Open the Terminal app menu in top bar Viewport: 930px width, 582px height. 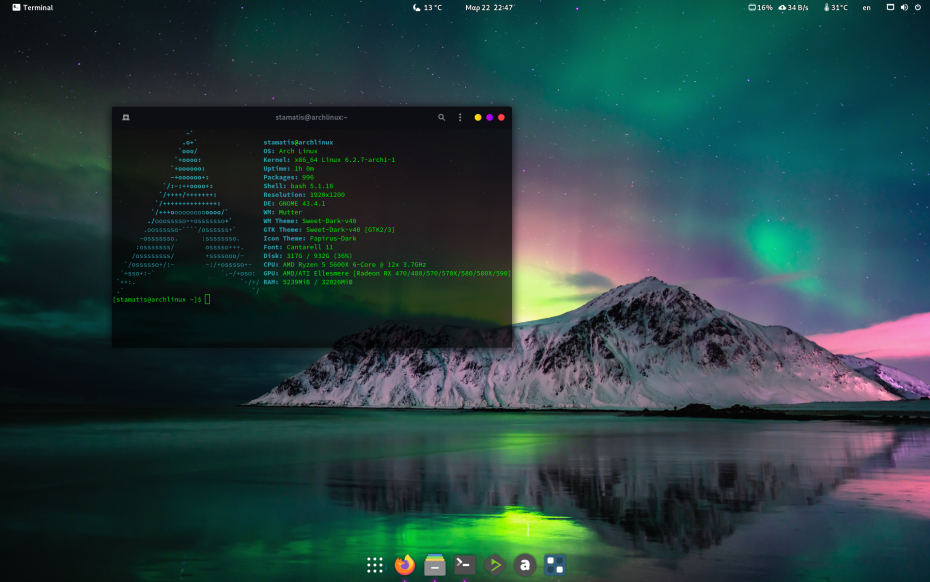(33, 7)
